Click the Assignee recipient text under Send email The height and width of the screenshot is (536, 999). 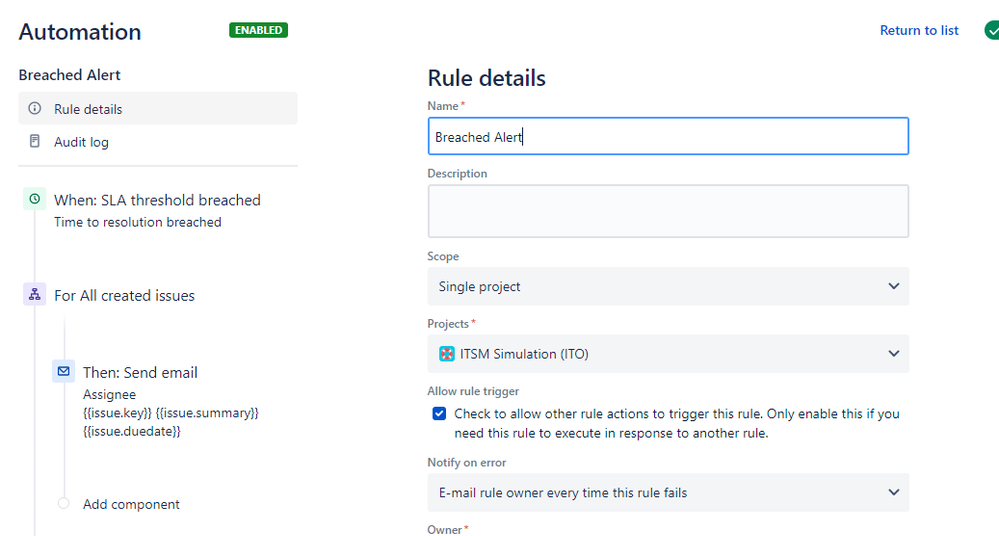[x=109, y=395]
